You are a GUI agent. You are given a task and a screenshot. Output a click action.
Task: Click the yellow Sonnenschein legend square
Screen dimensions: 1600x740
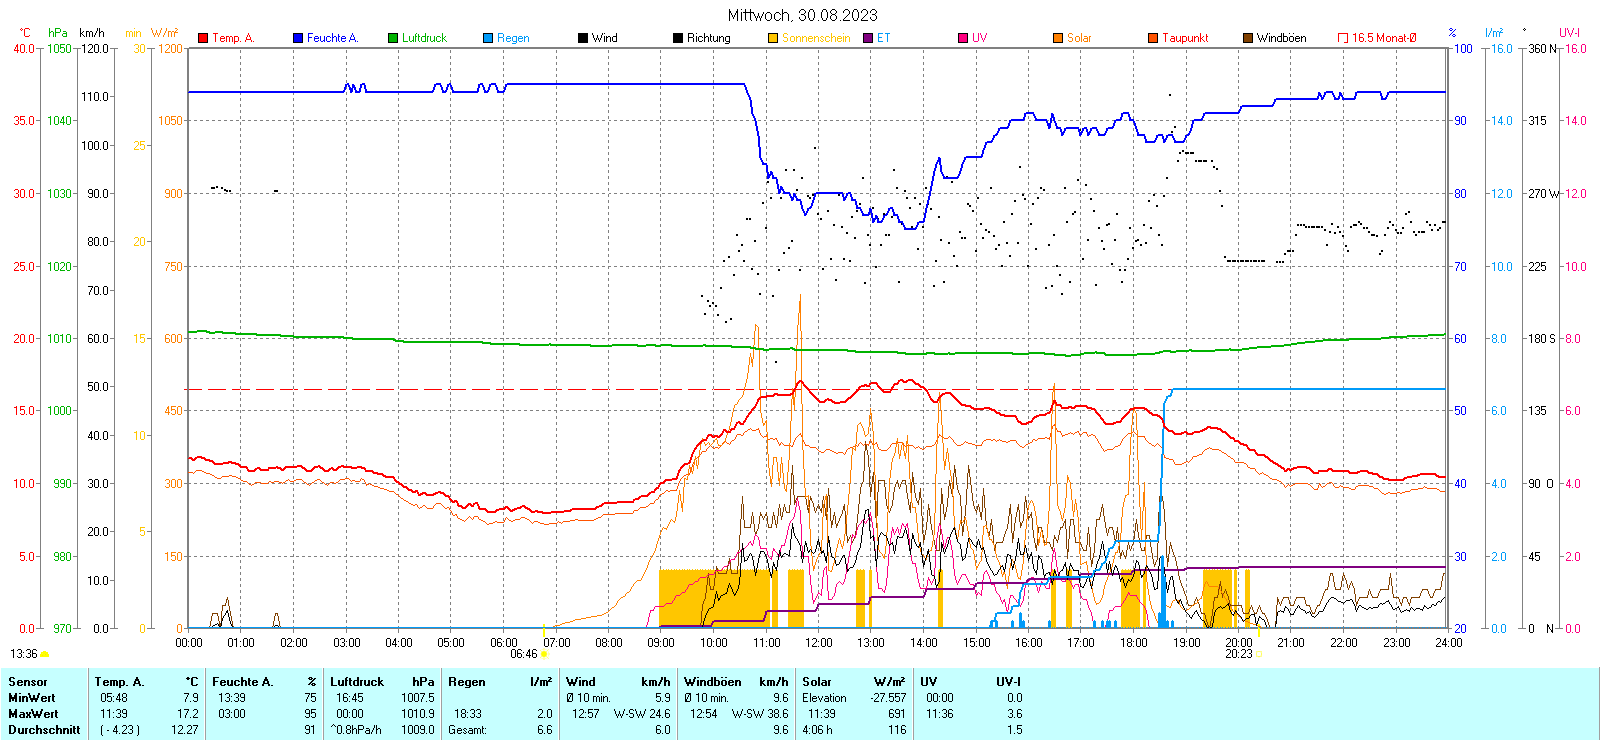(x=773, y=38)
